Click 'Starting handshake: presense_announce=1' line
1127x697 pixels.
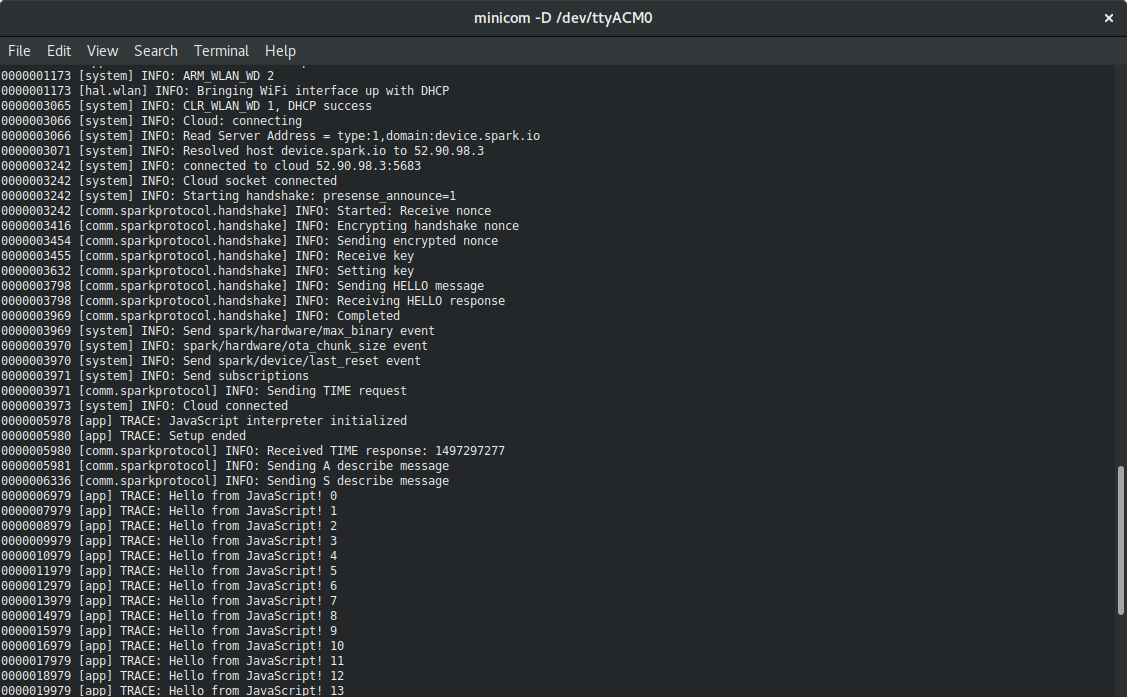coord(229,196)
